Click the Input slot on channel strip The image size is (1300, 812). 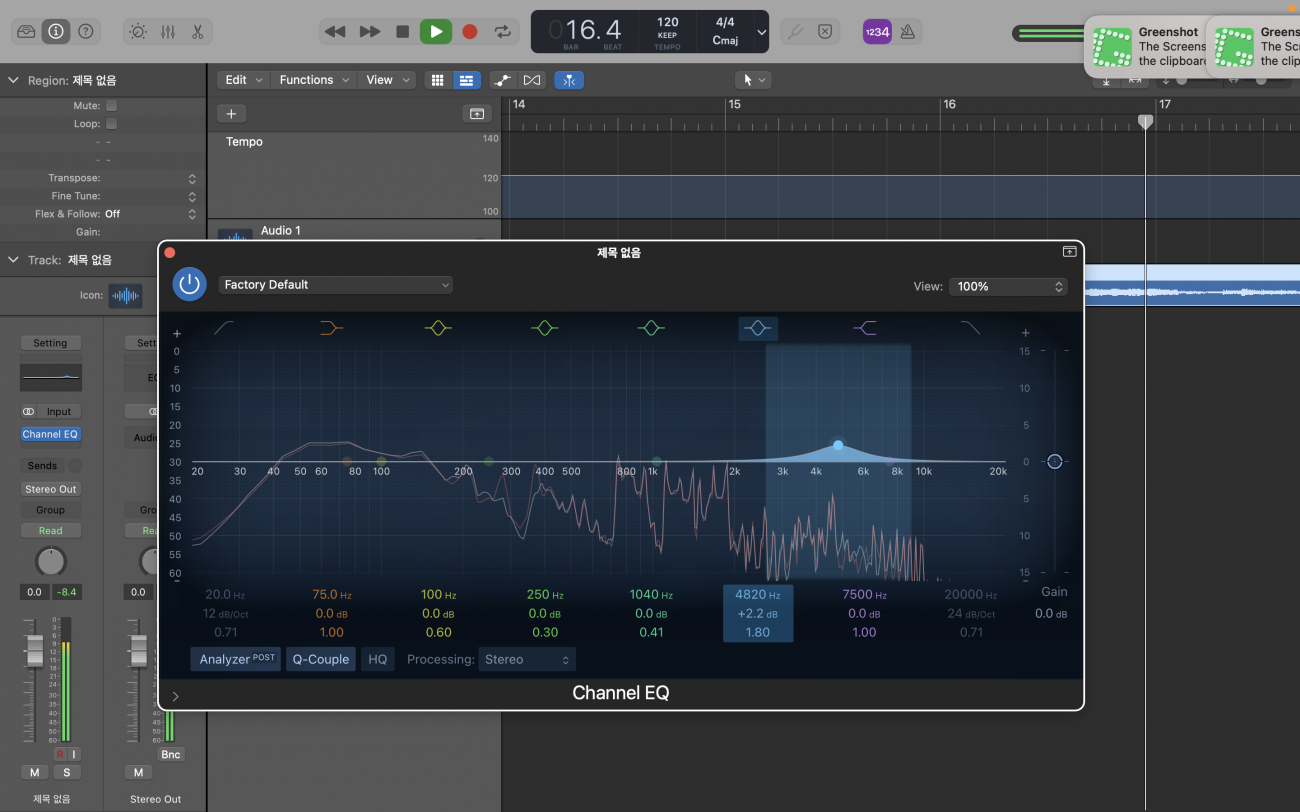click(x=59, y=412)
